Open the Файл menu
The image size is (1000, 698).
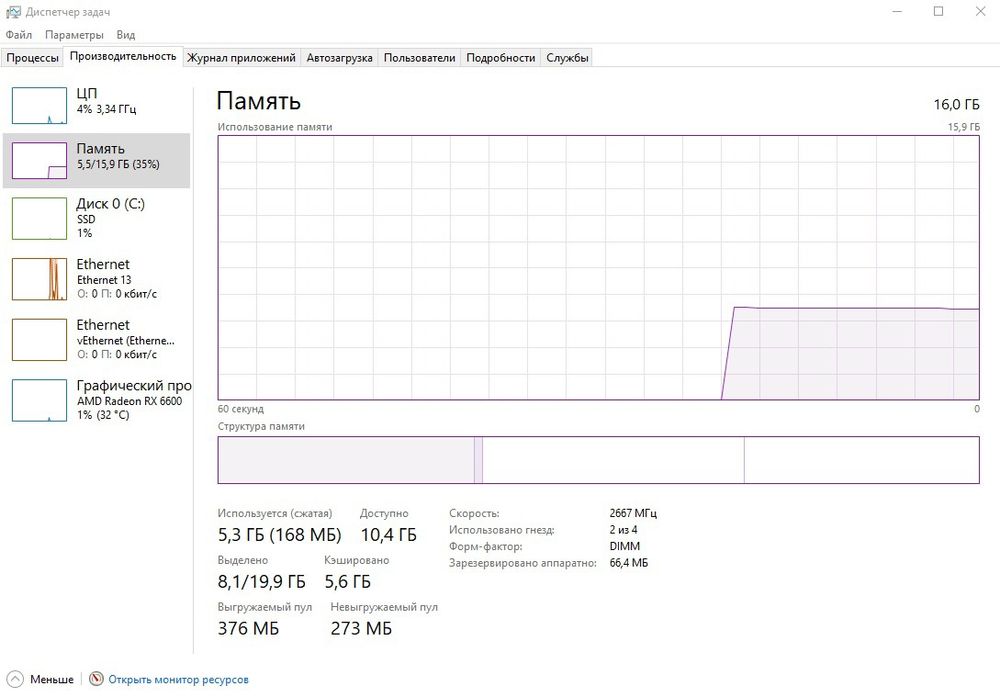[x=18, y=34]
